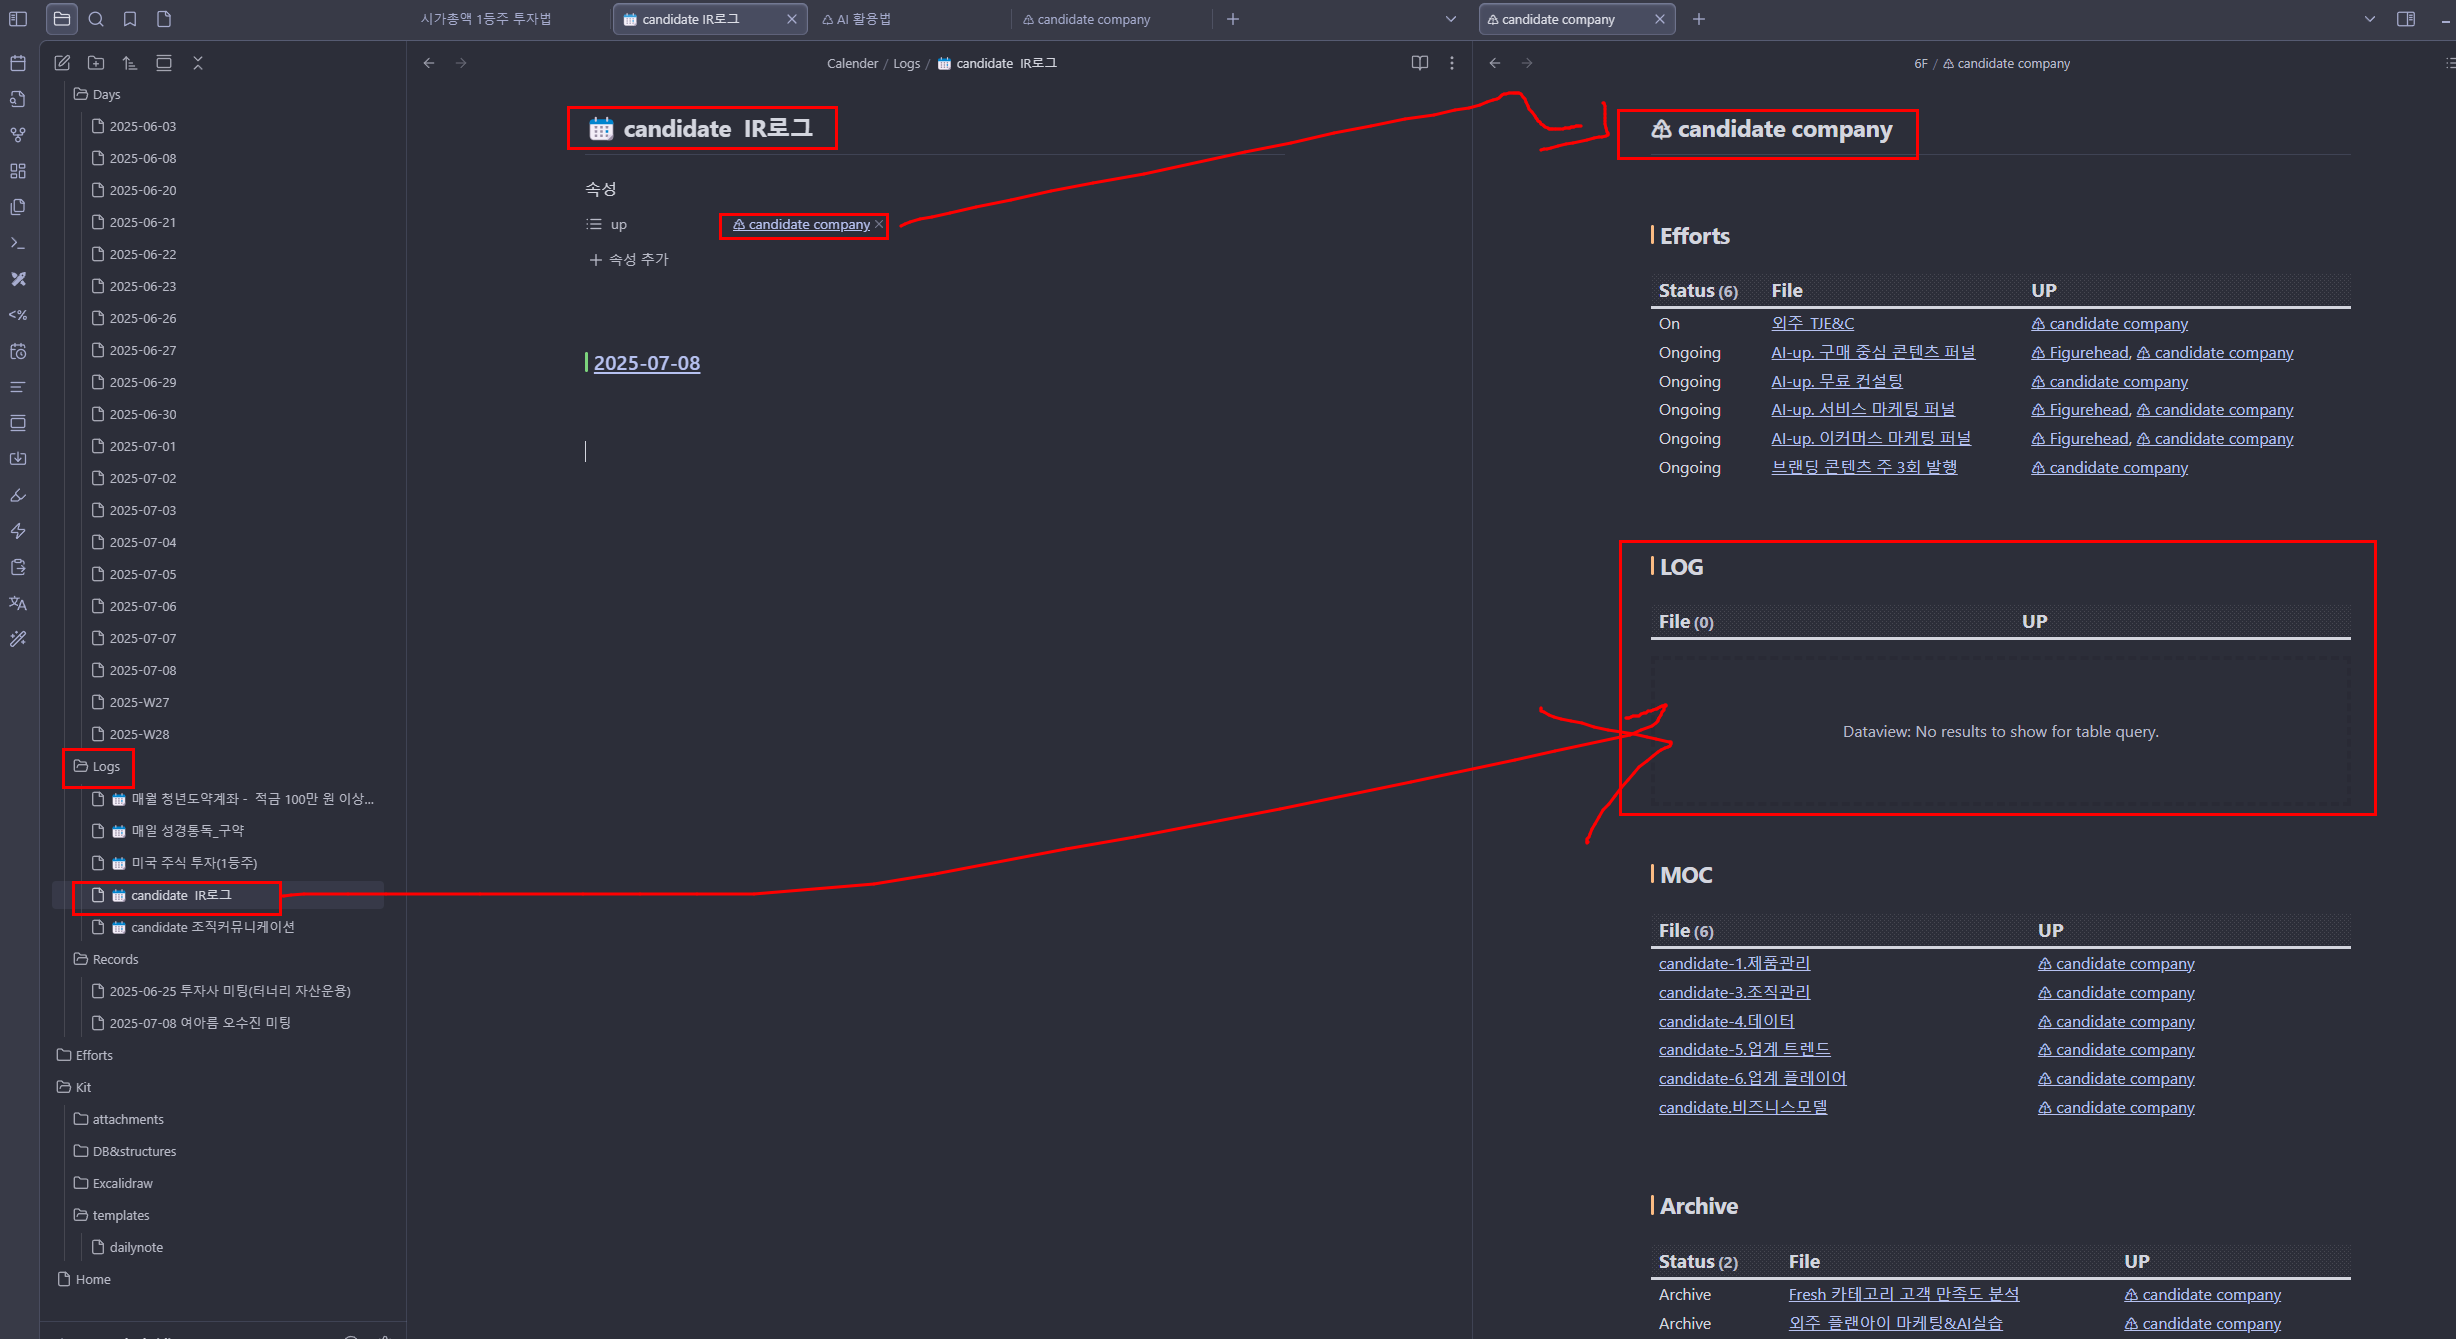
Task: Collapse all folders in file explorer
Action: 198,63
